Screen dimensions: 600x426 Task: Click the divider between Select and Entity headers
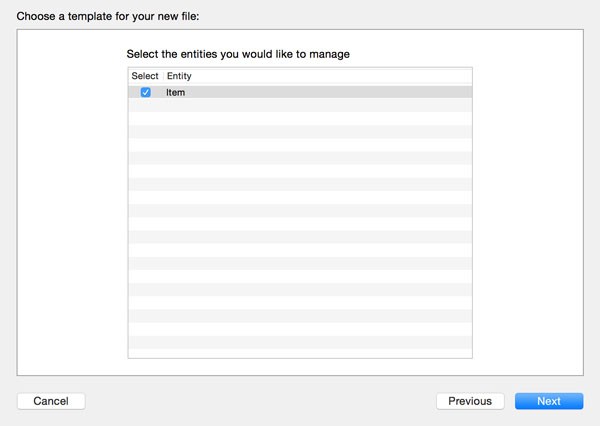click(163, 76)
